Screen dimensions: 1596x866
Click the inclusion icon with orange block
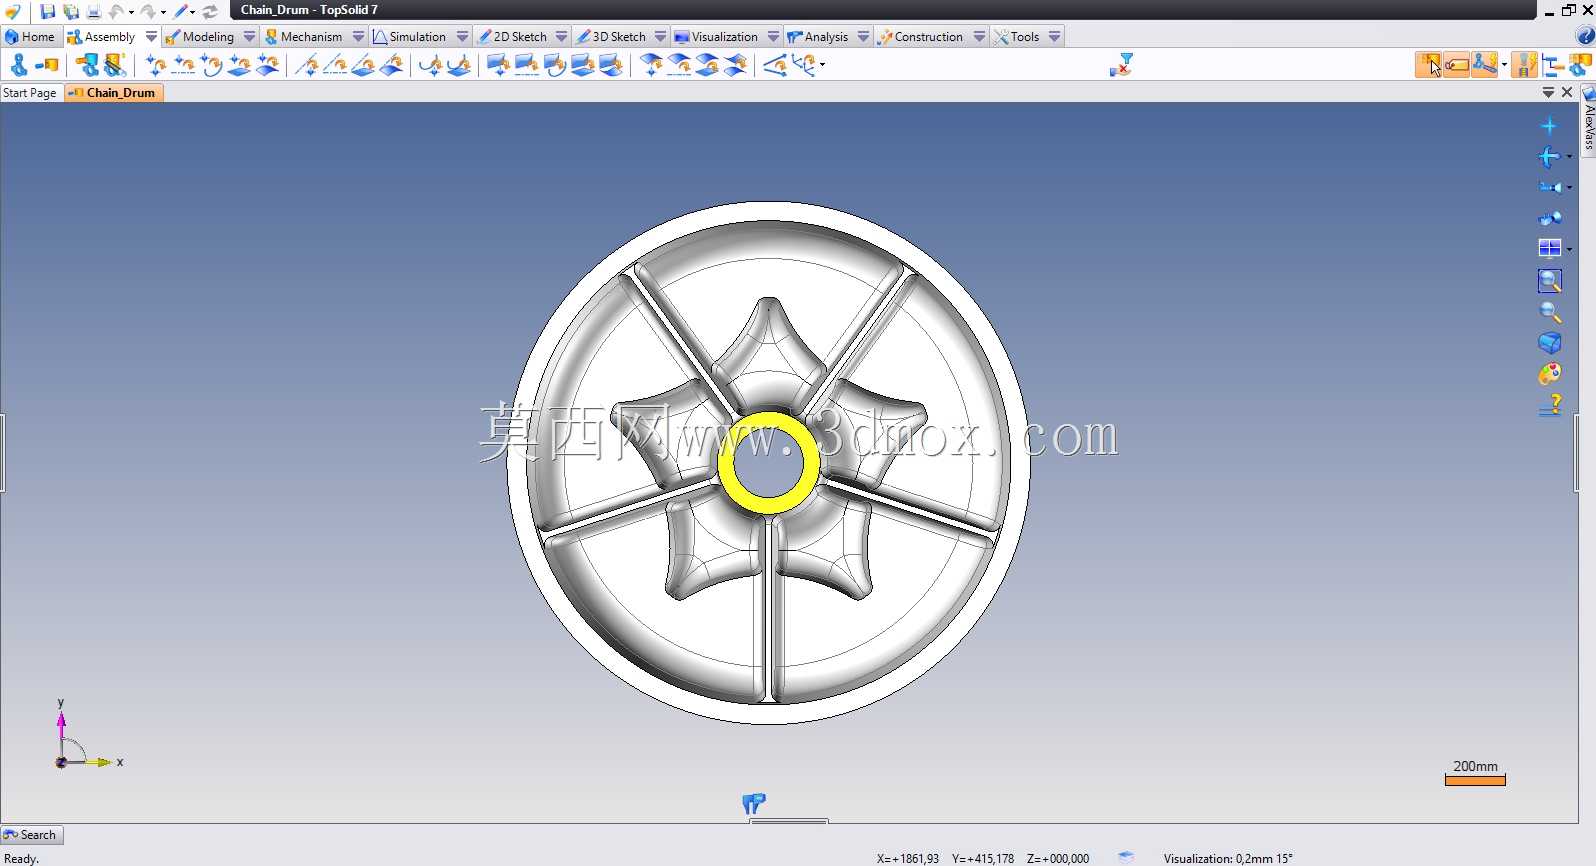47,65
